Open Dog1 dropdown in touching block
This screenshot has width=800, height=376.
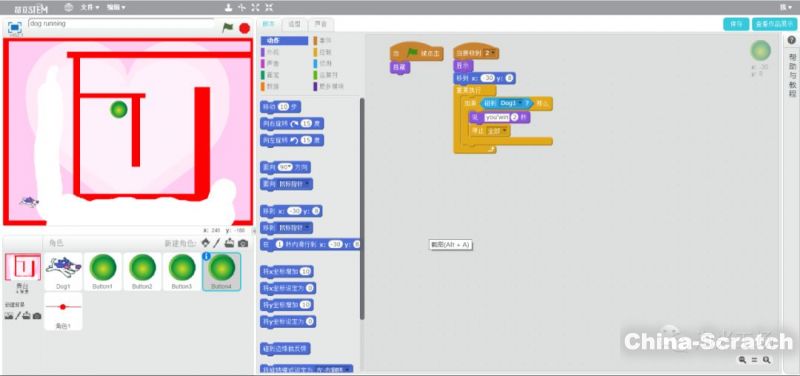click(x=520, y=104)
